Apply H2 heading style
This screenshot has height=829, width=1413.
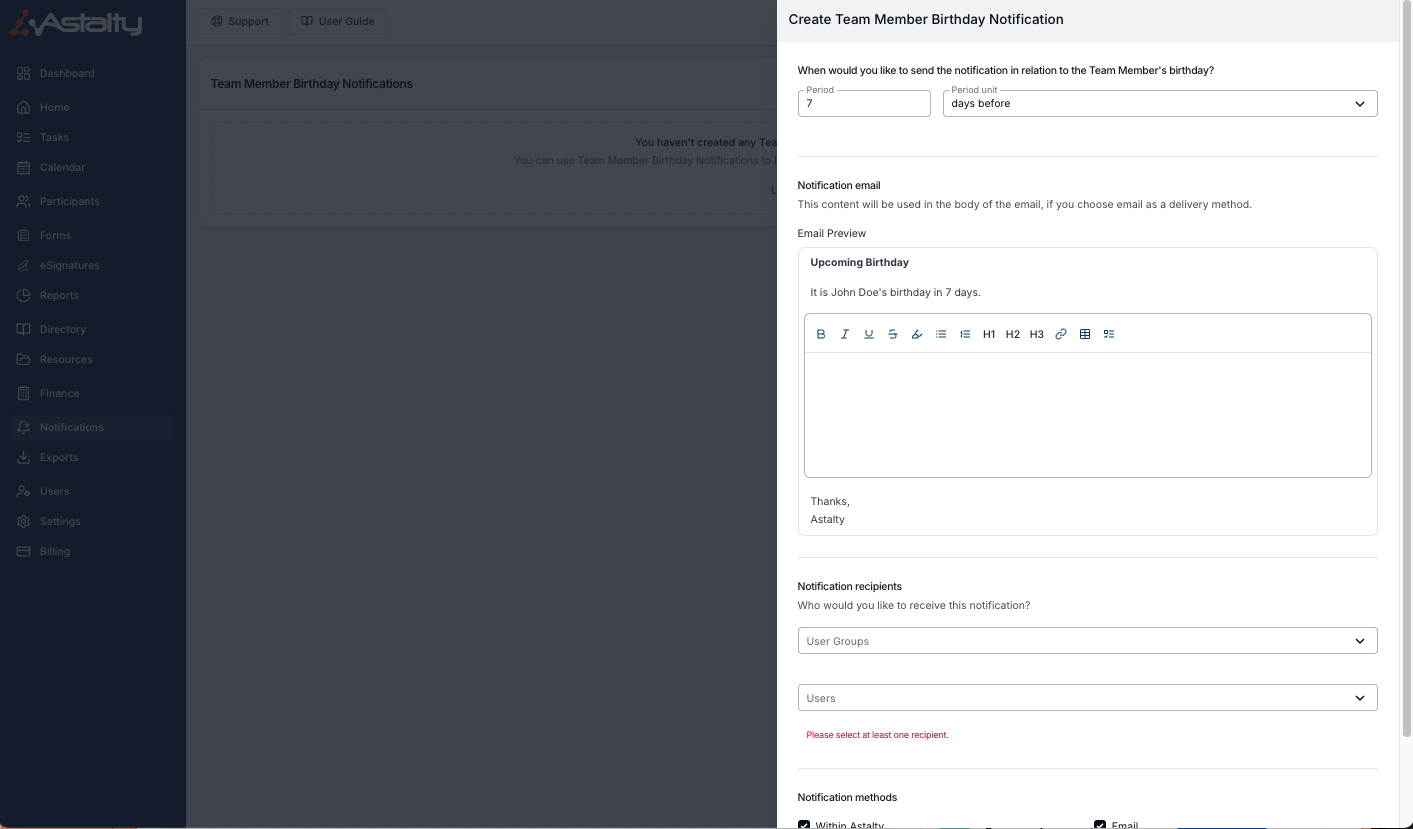(x=1013, y=334)
